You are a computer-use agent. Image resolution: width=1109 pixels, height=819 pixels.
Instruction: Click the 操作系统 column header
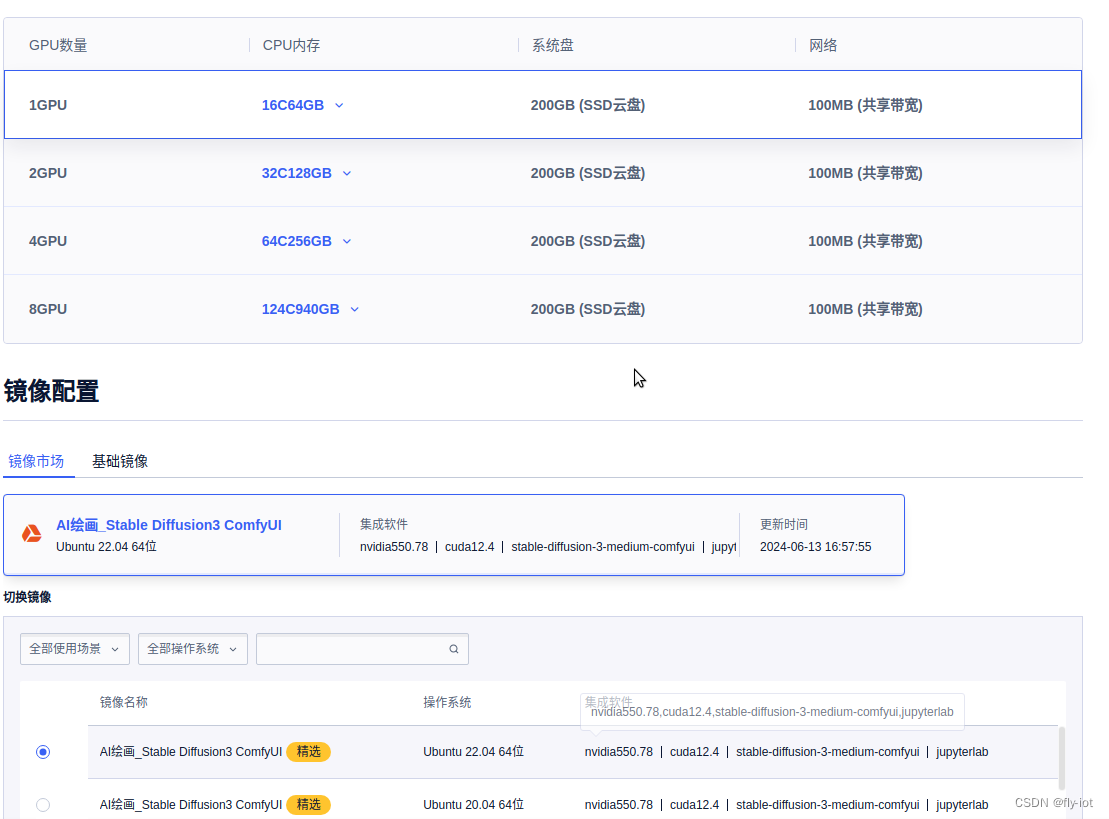(x=447, y=702)
